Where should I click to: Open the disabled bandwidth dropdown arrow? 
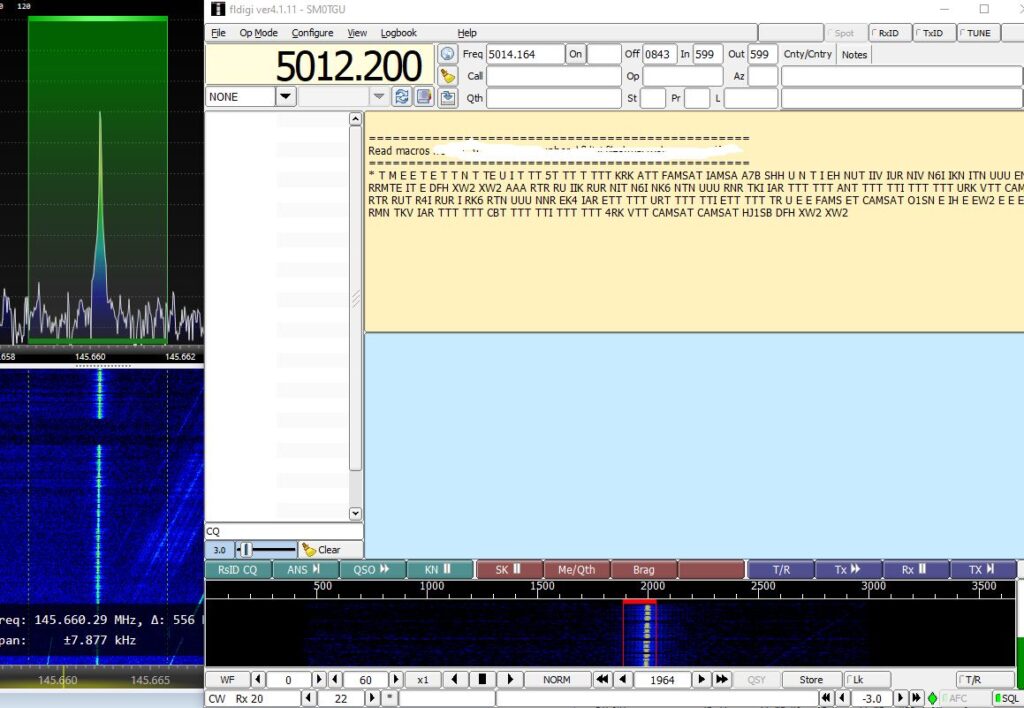tap(379, 97)
